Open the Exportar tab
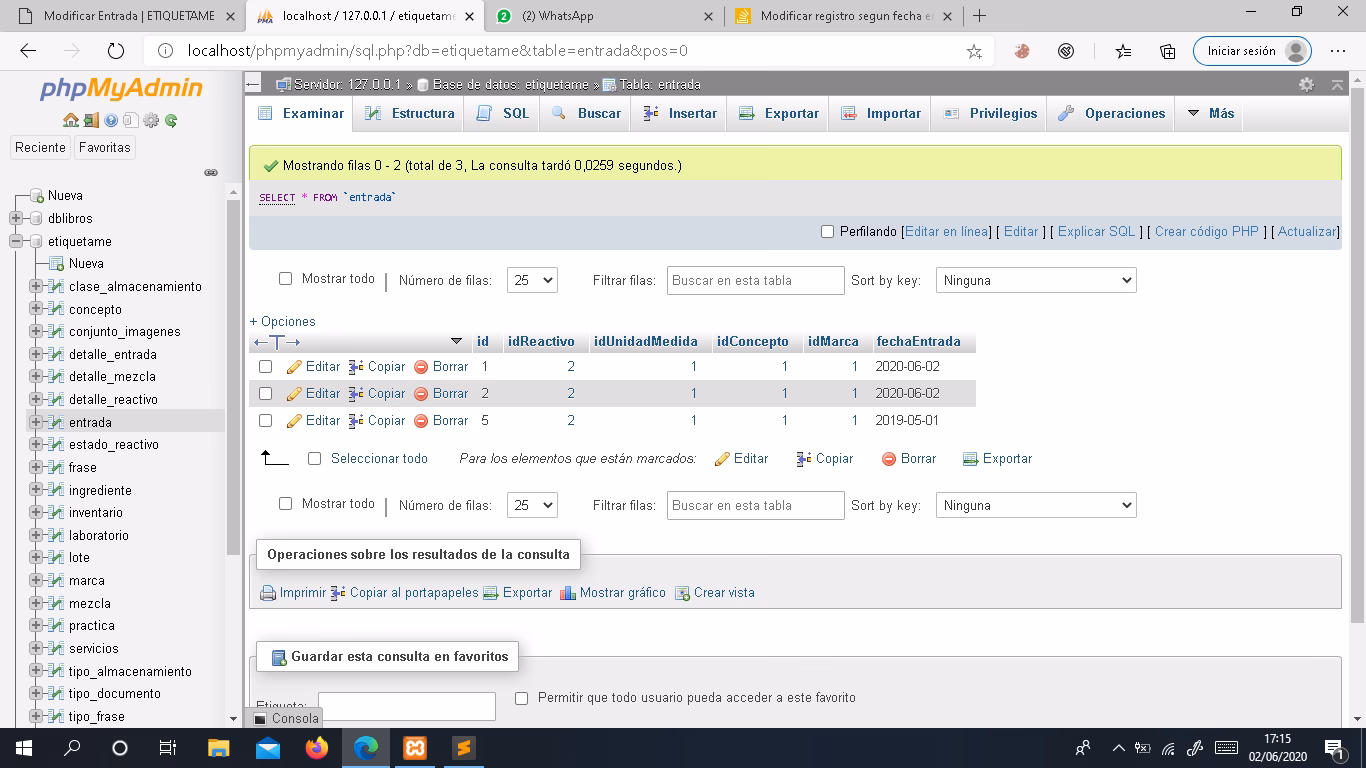 click(x=779, y=113)
